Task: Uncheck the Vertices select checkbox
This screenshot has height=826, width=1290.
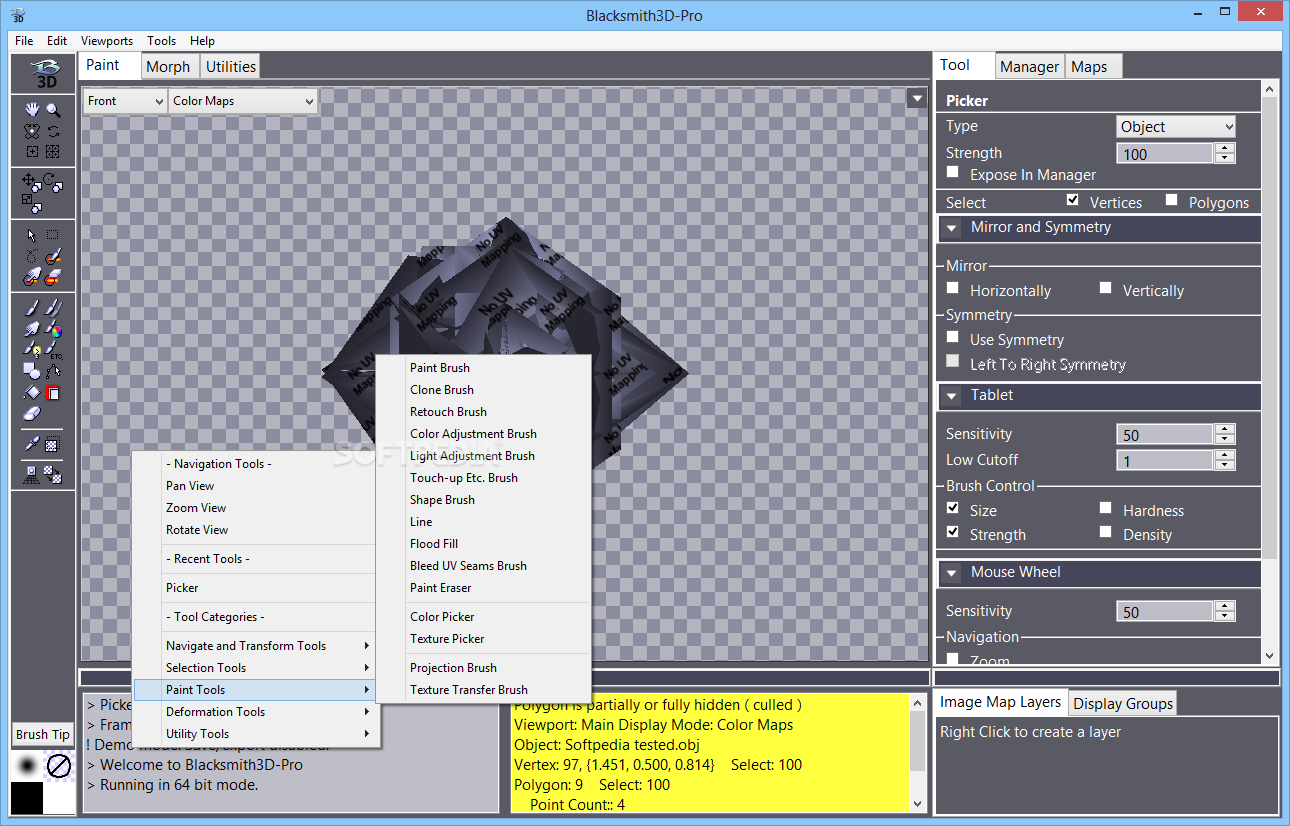Action: [1073, 201]
